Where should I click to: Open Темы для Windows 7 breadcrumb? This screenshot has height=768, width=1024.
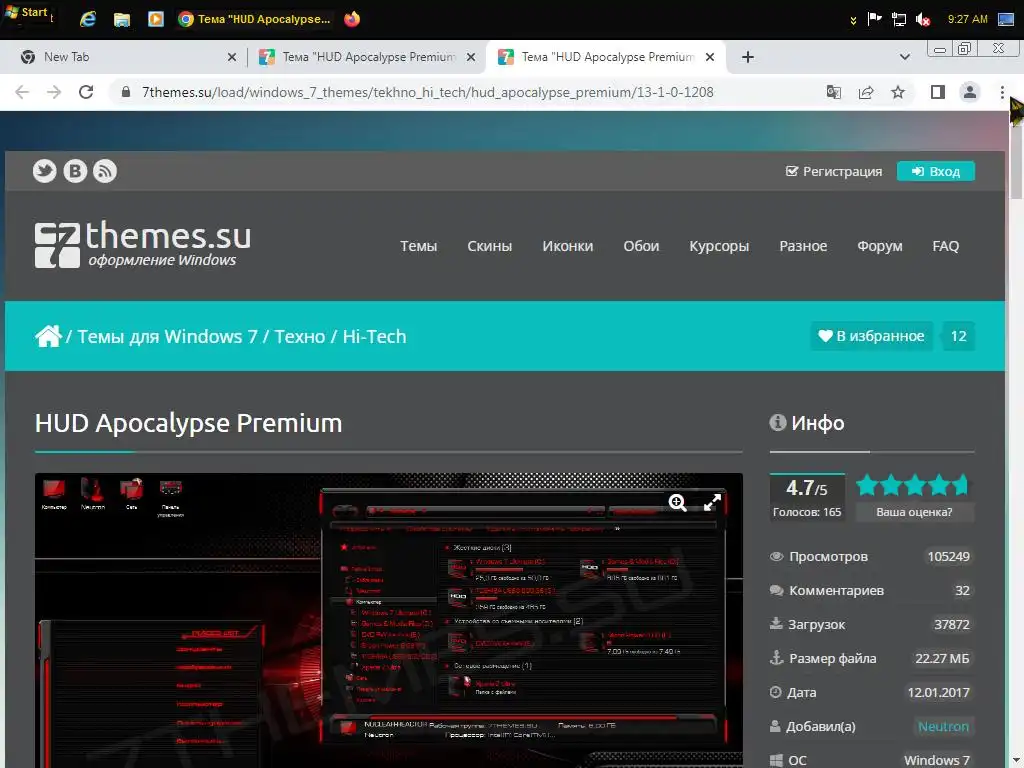[167, 336]
